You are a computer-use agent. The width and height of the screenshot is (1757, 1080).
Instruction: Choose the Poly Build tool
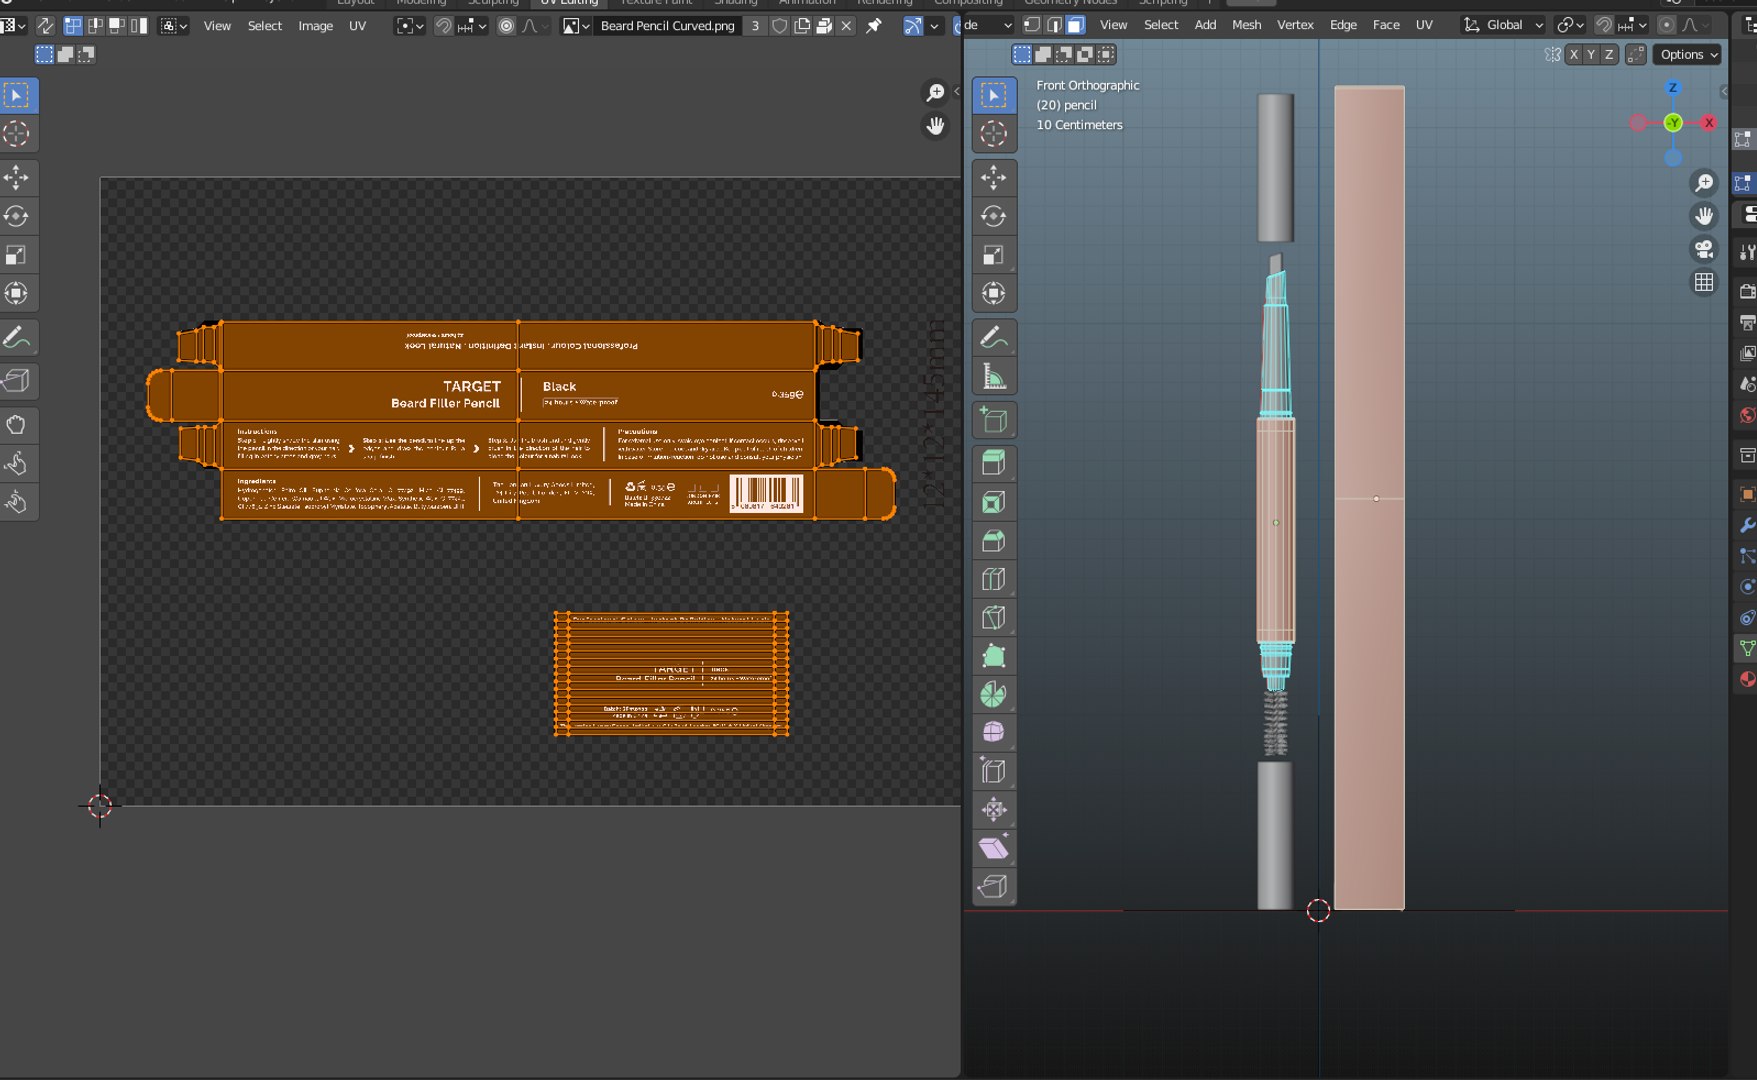[994, 656]
